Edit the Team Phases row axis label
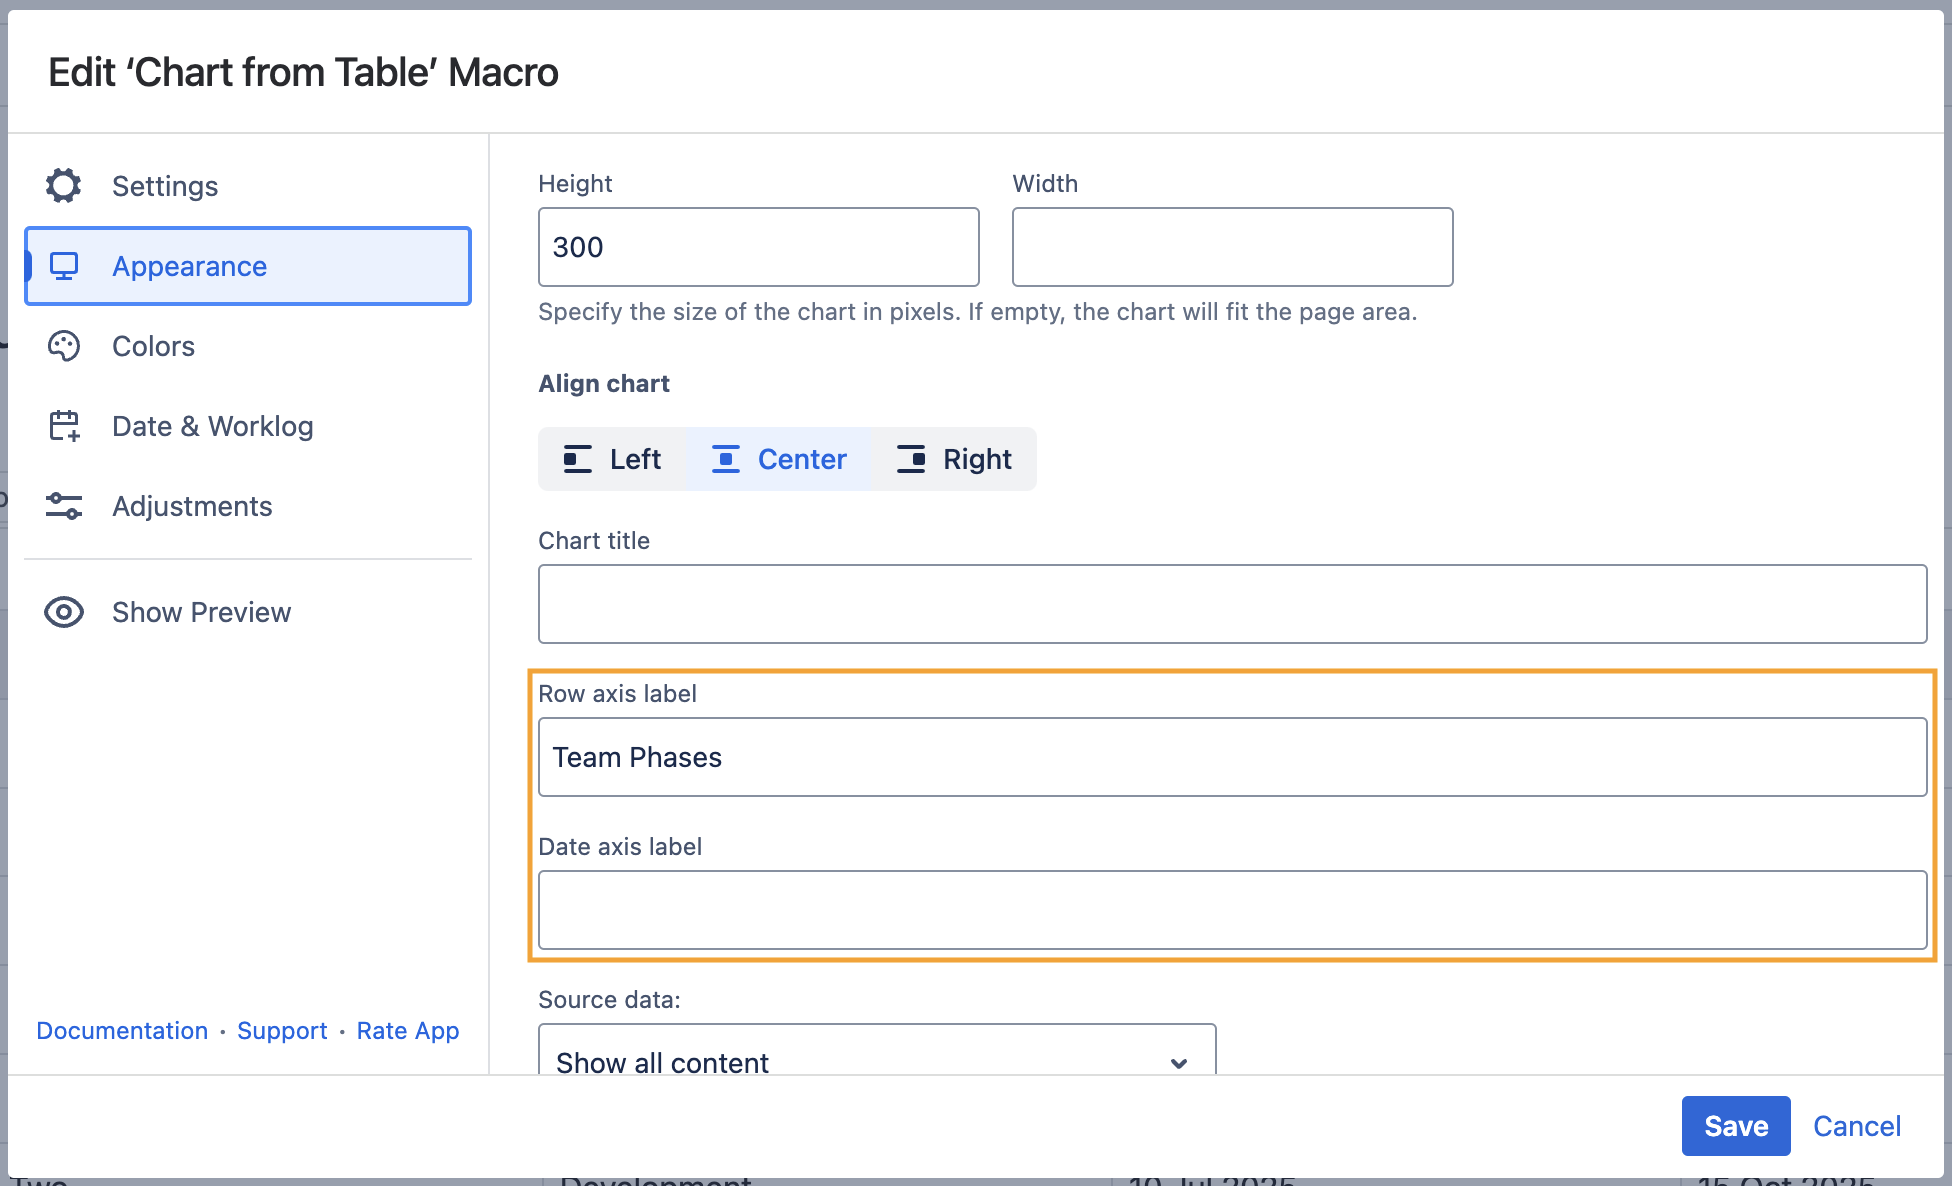The height and width of the screenshot is (1186, 1952). [x=1232, y=757]
